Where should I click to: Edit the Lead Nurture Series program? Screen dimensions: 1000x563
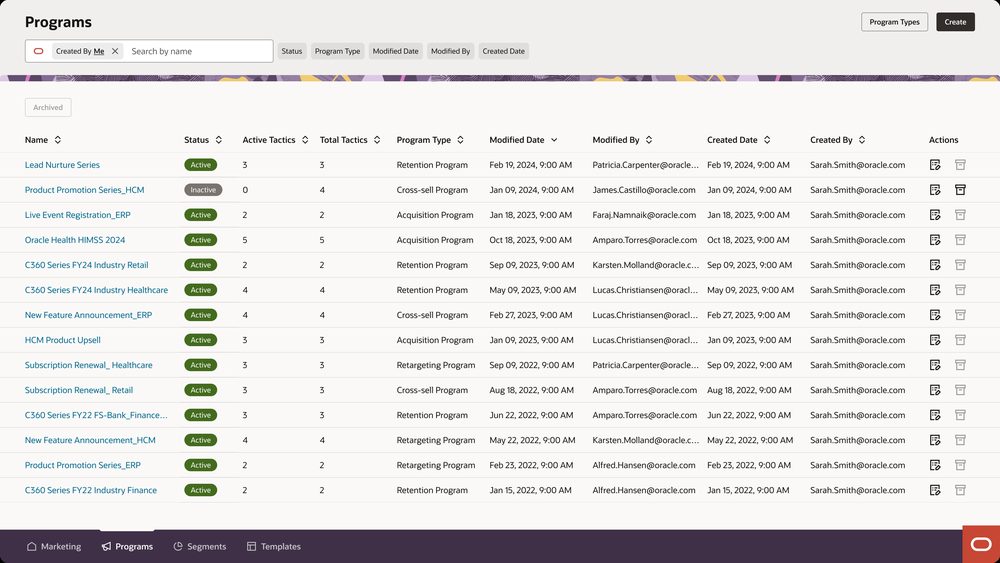935,165
